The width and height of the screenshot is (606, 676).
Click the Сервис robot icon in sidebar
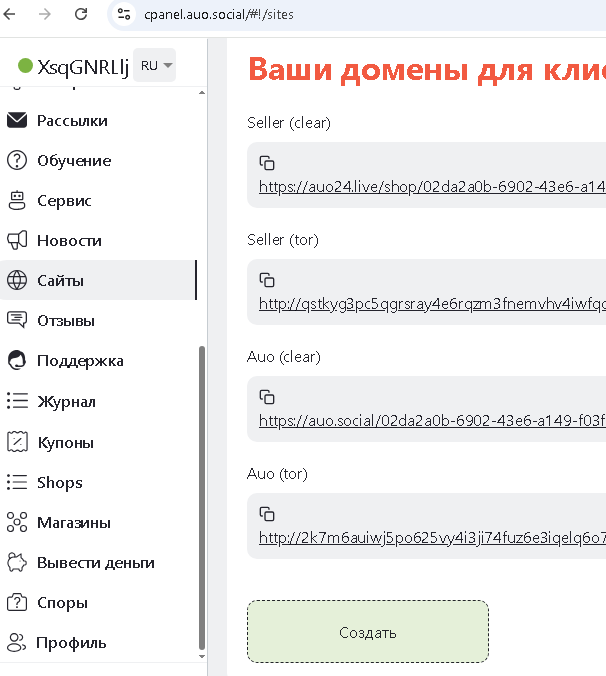click(x=16, y=201)
